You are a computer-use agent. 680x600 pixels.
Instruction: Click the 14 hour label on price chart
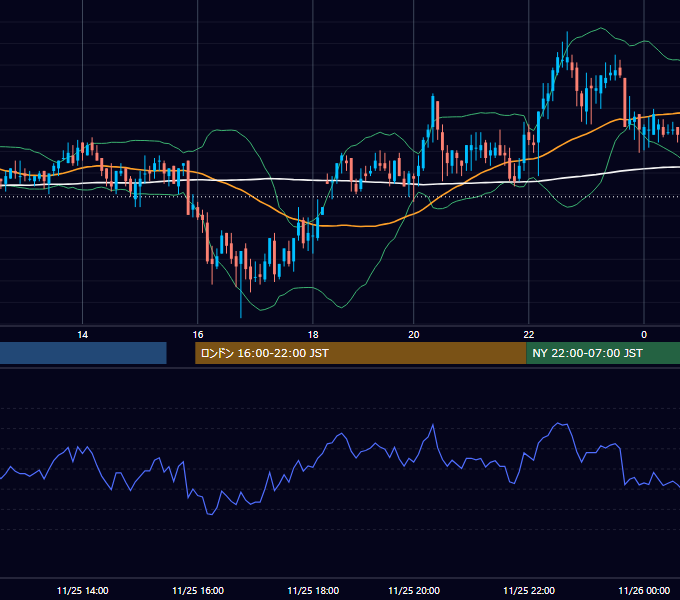tap(82, 335)
